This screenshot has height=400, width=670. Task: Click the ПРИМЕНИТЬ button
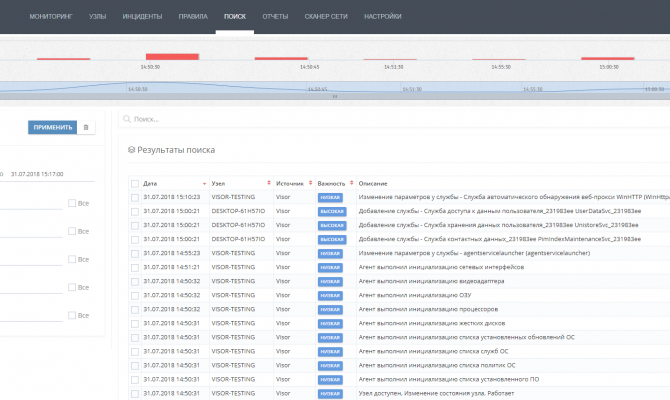[53, 127]
